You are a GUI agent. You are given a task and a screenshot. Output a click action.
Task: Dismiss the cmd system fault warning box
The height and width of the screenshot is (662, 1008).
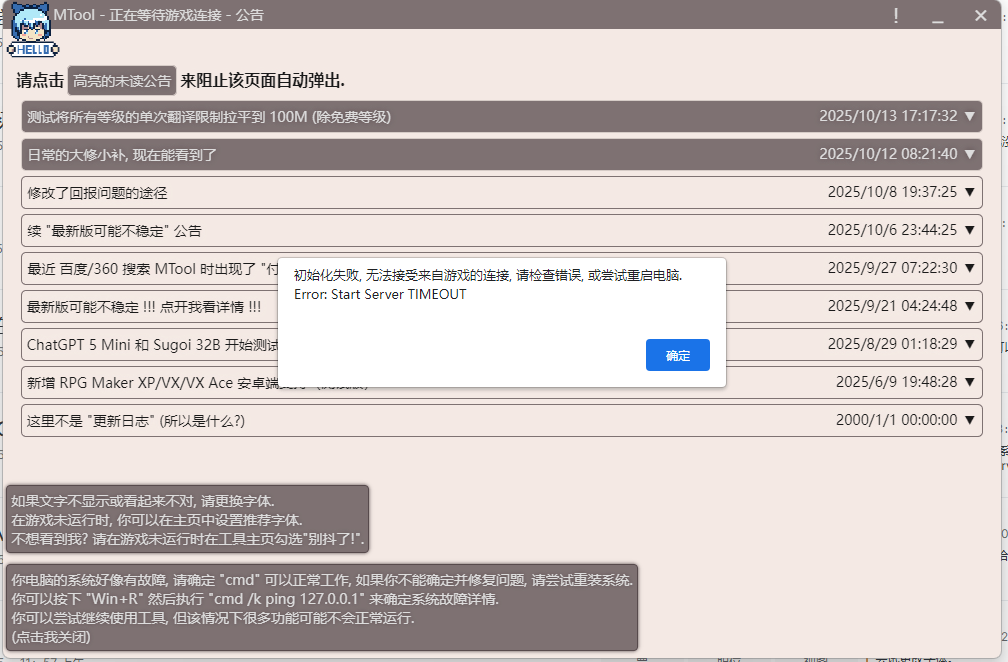322,608
